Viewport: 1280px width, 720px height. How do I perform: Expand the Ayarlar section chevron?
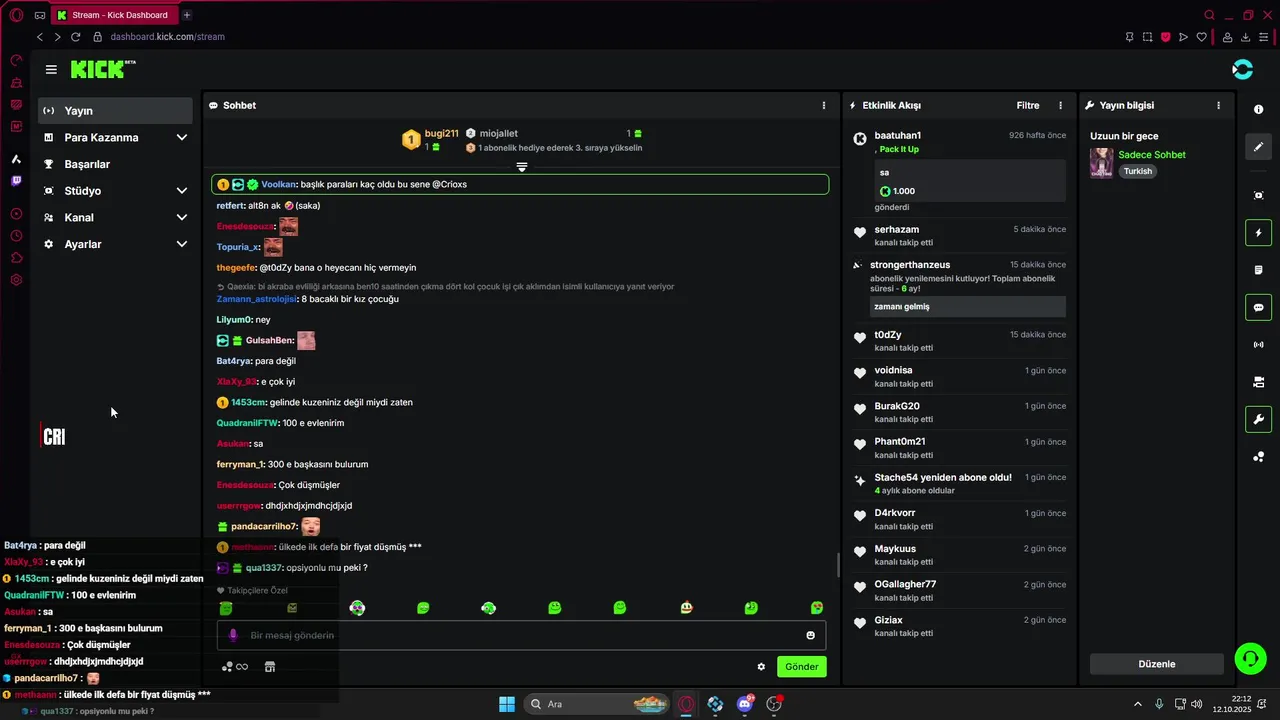(x=181, y=244)
